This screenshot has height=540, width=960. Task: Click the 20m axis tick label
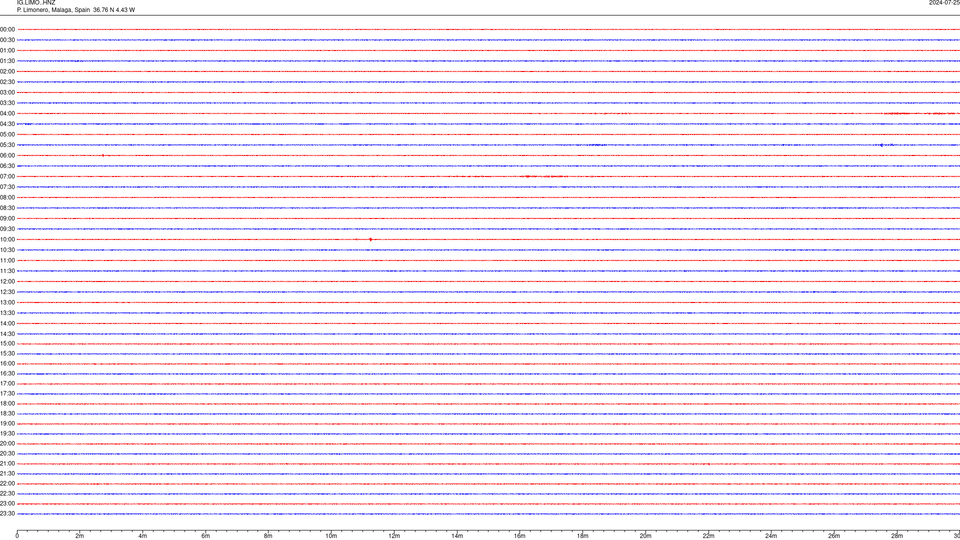pyautogui.click(x=645, y=536)
